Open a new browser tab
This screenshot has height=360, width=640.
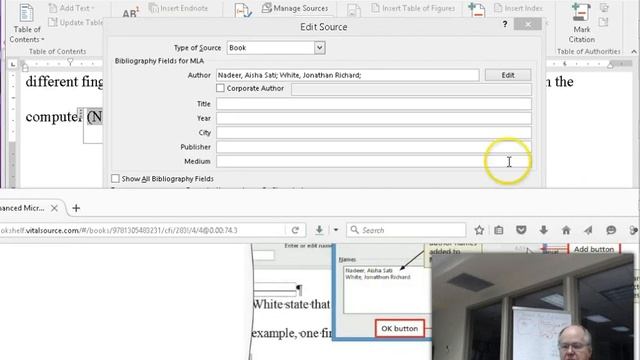[x=76, y=208]
